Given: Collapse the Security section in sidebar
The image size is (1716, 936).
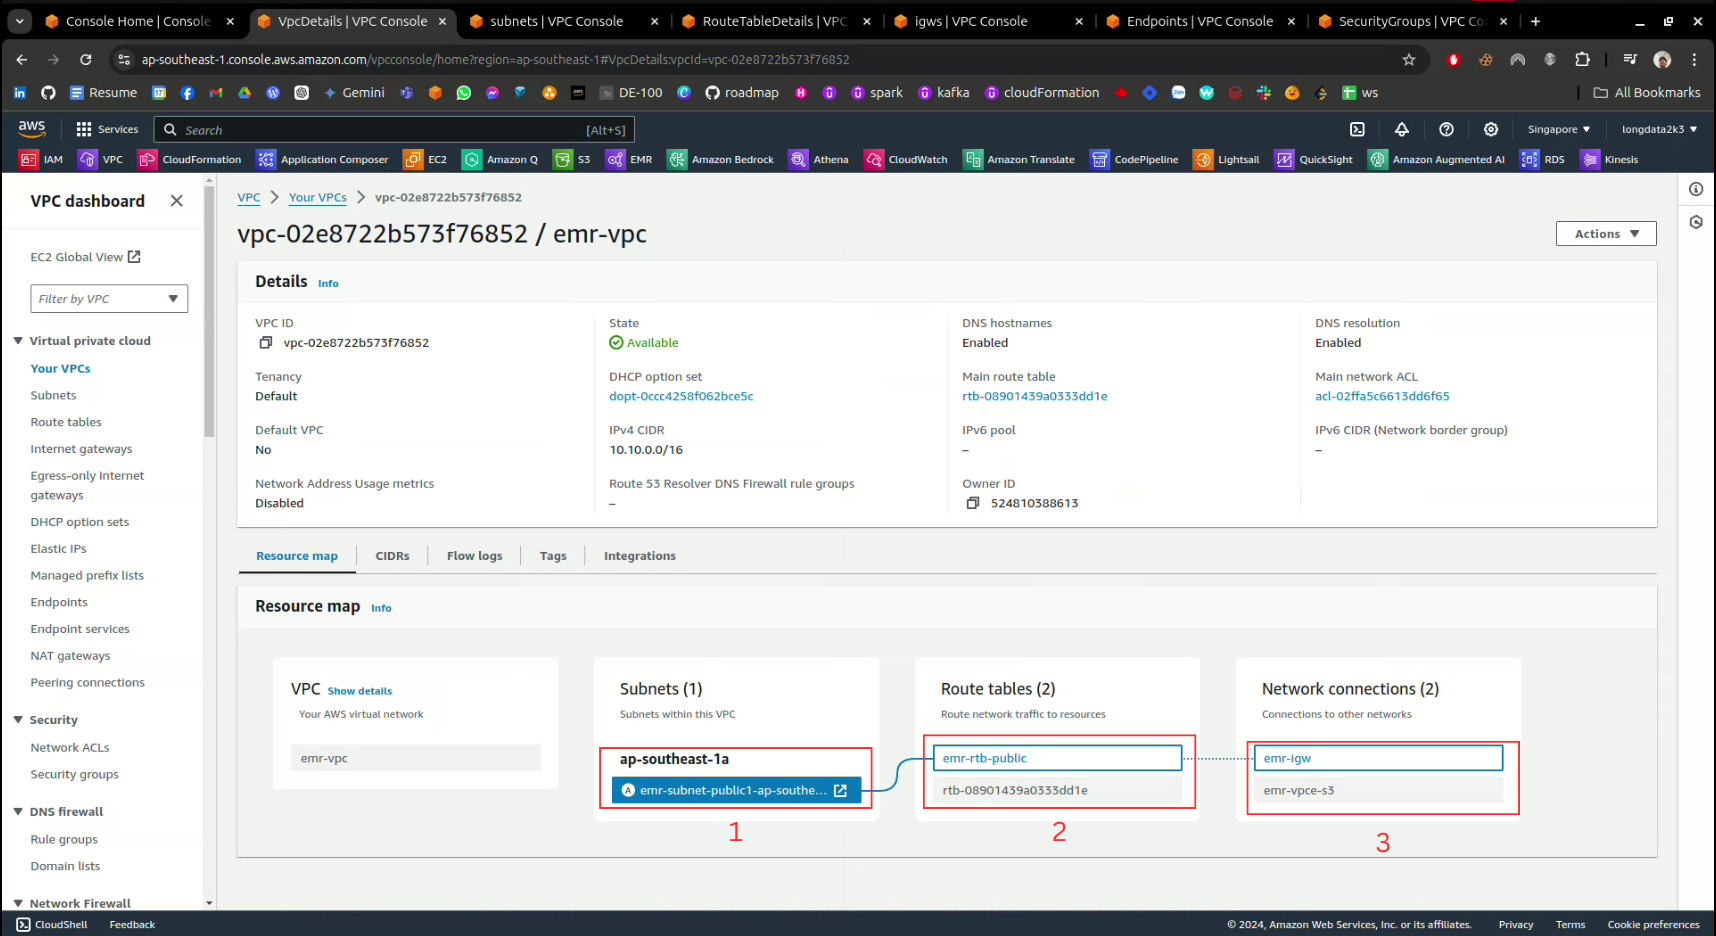Looking at the screenshot, I should tap(18, 720).
